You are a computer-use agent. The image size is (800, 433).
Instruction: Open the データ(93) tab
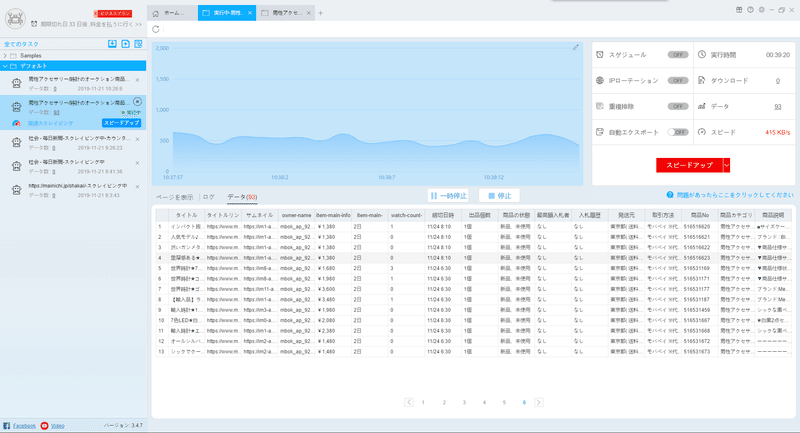pyautogui.click(x=242, y=197)
